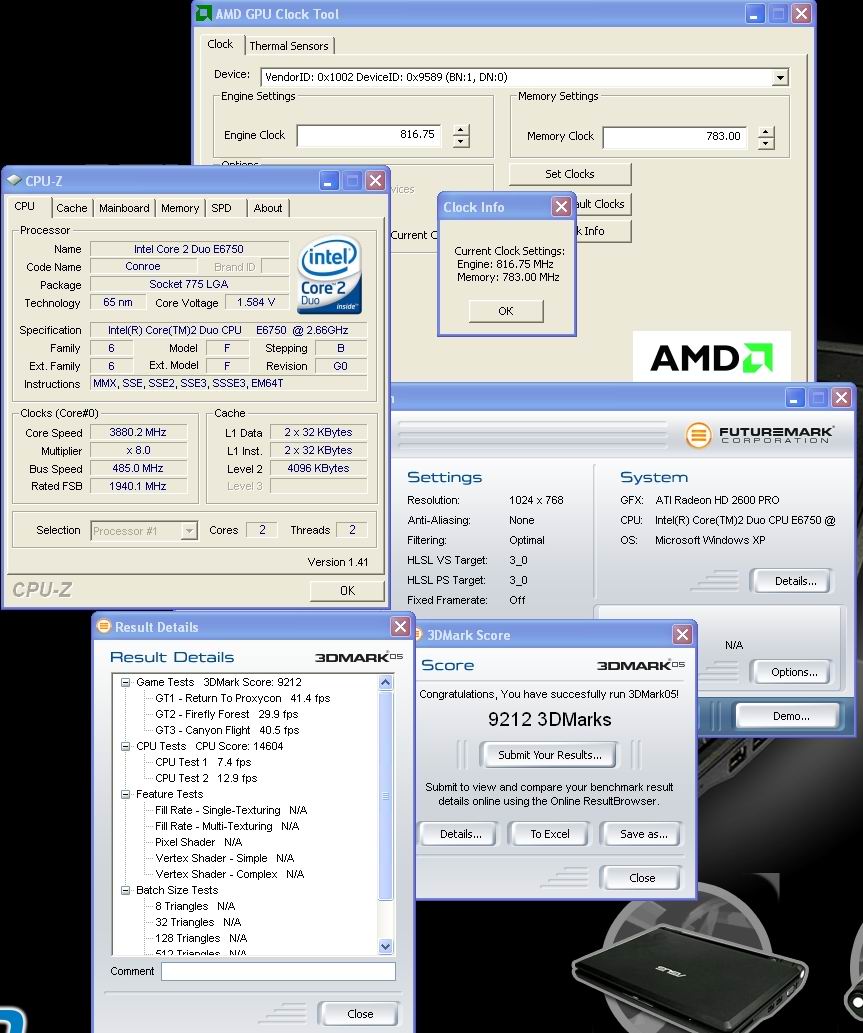Click the Core Speed value 3880.2 MHz
The height and width of the screenshot is (1033, 863).
(x=138, y=432)
